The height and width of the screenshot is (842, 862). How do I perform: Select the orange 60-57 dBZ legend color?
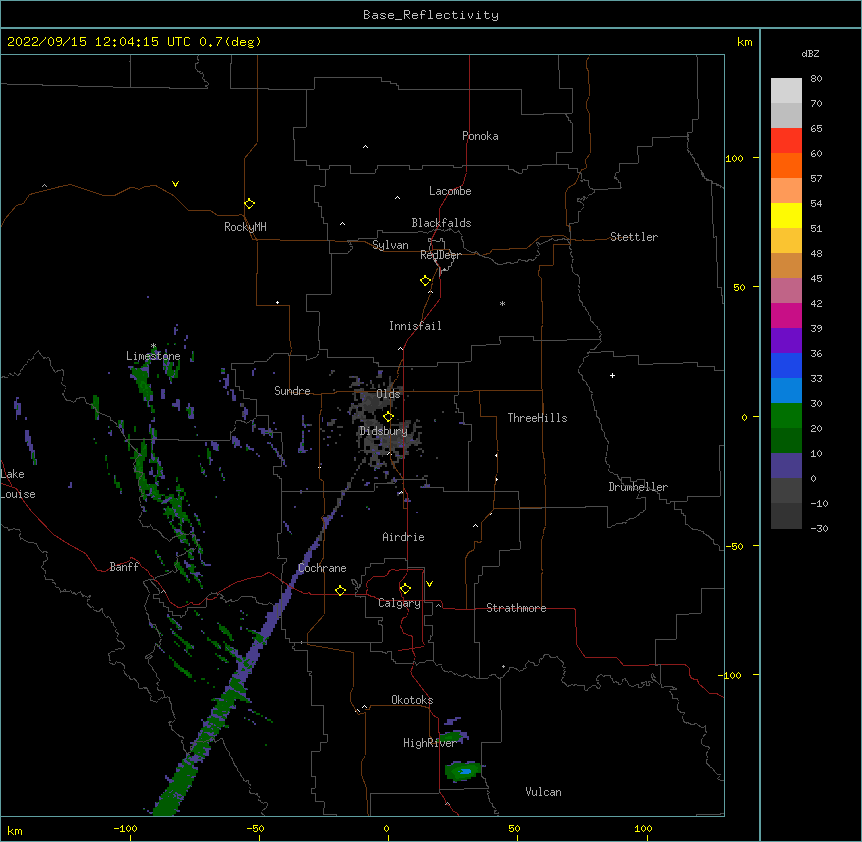coord(786,165)
